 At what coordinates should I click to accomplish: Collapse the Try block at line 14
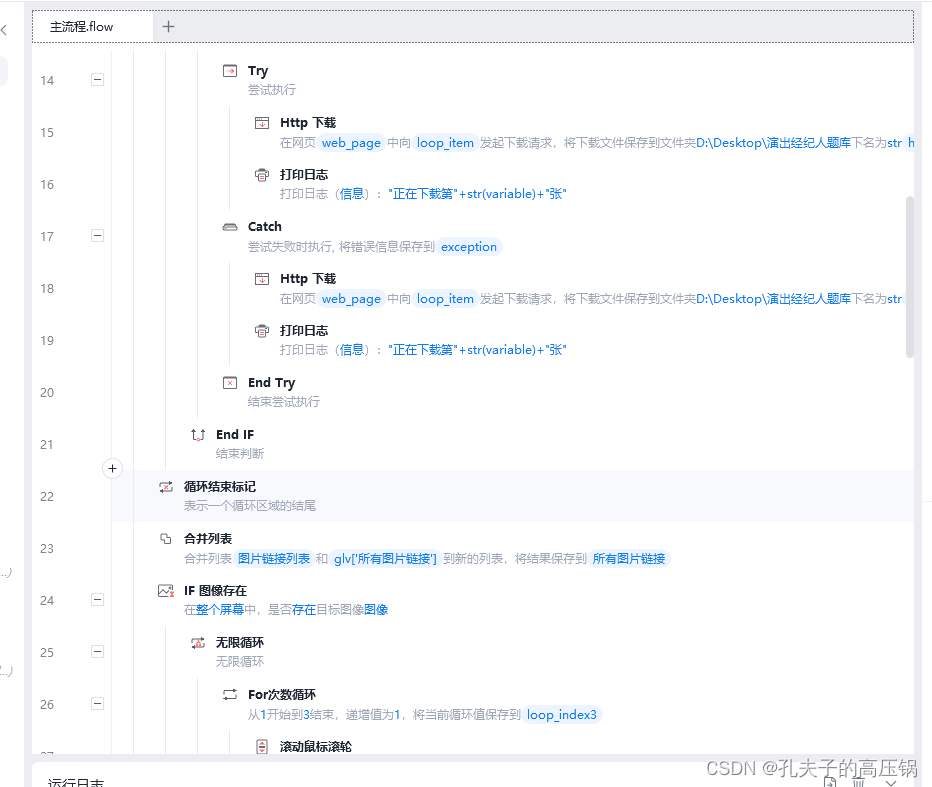[97, 80]
